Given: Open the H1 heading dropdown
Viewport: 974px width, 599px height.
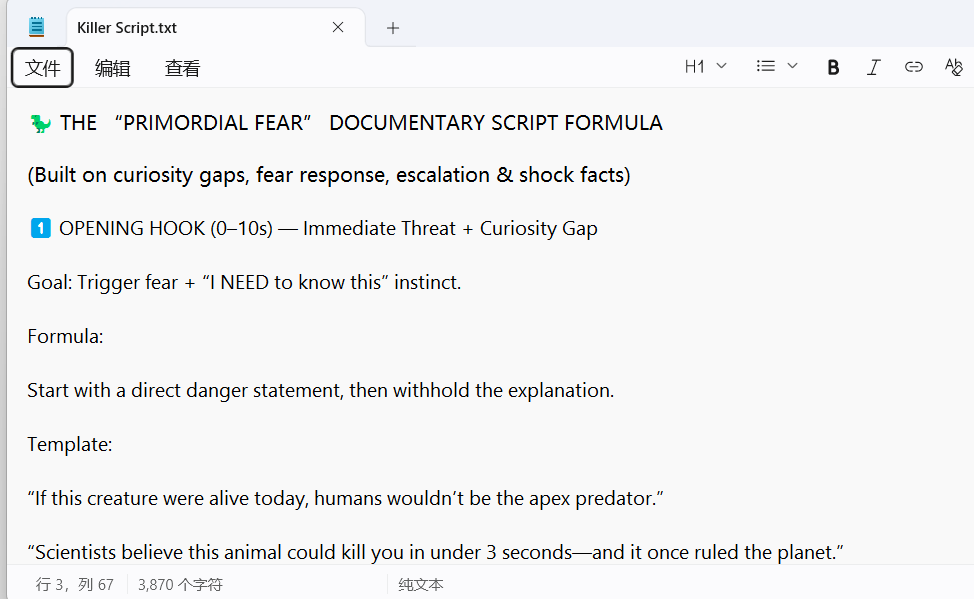Looking at the screenshot, I should coord(705,67).
